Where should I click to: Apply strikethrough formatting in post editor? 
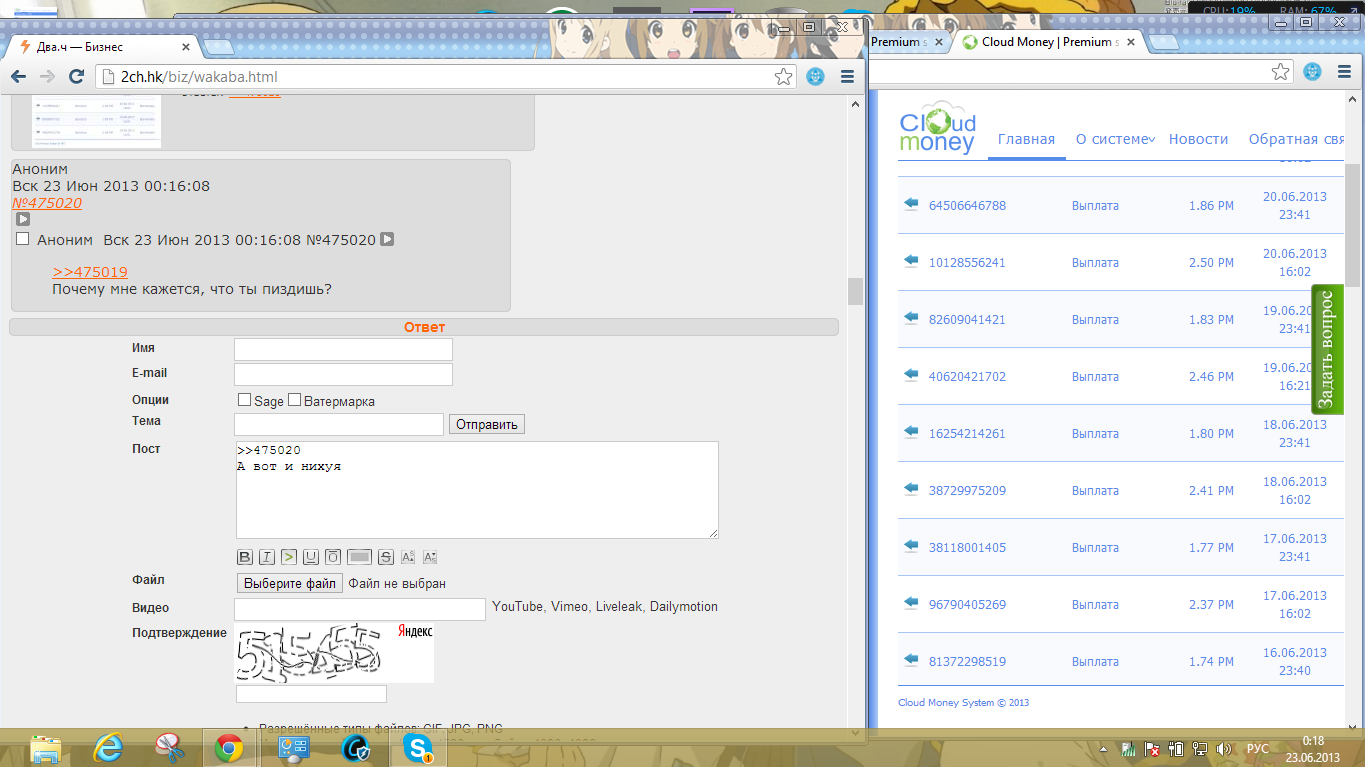click(386, 557)
